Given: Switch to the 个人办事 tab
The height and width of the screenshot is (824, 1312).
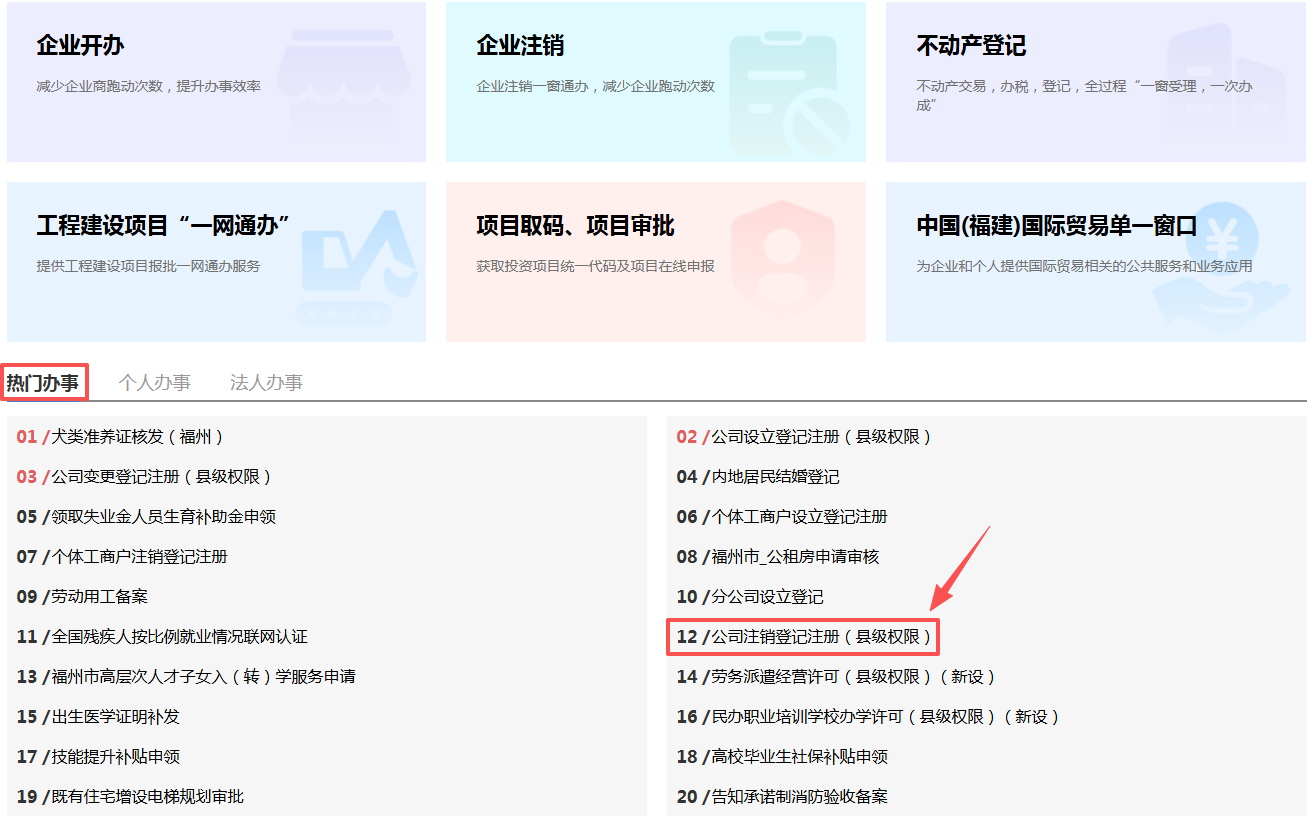Looking at the screenshot, I should point(154,382).
